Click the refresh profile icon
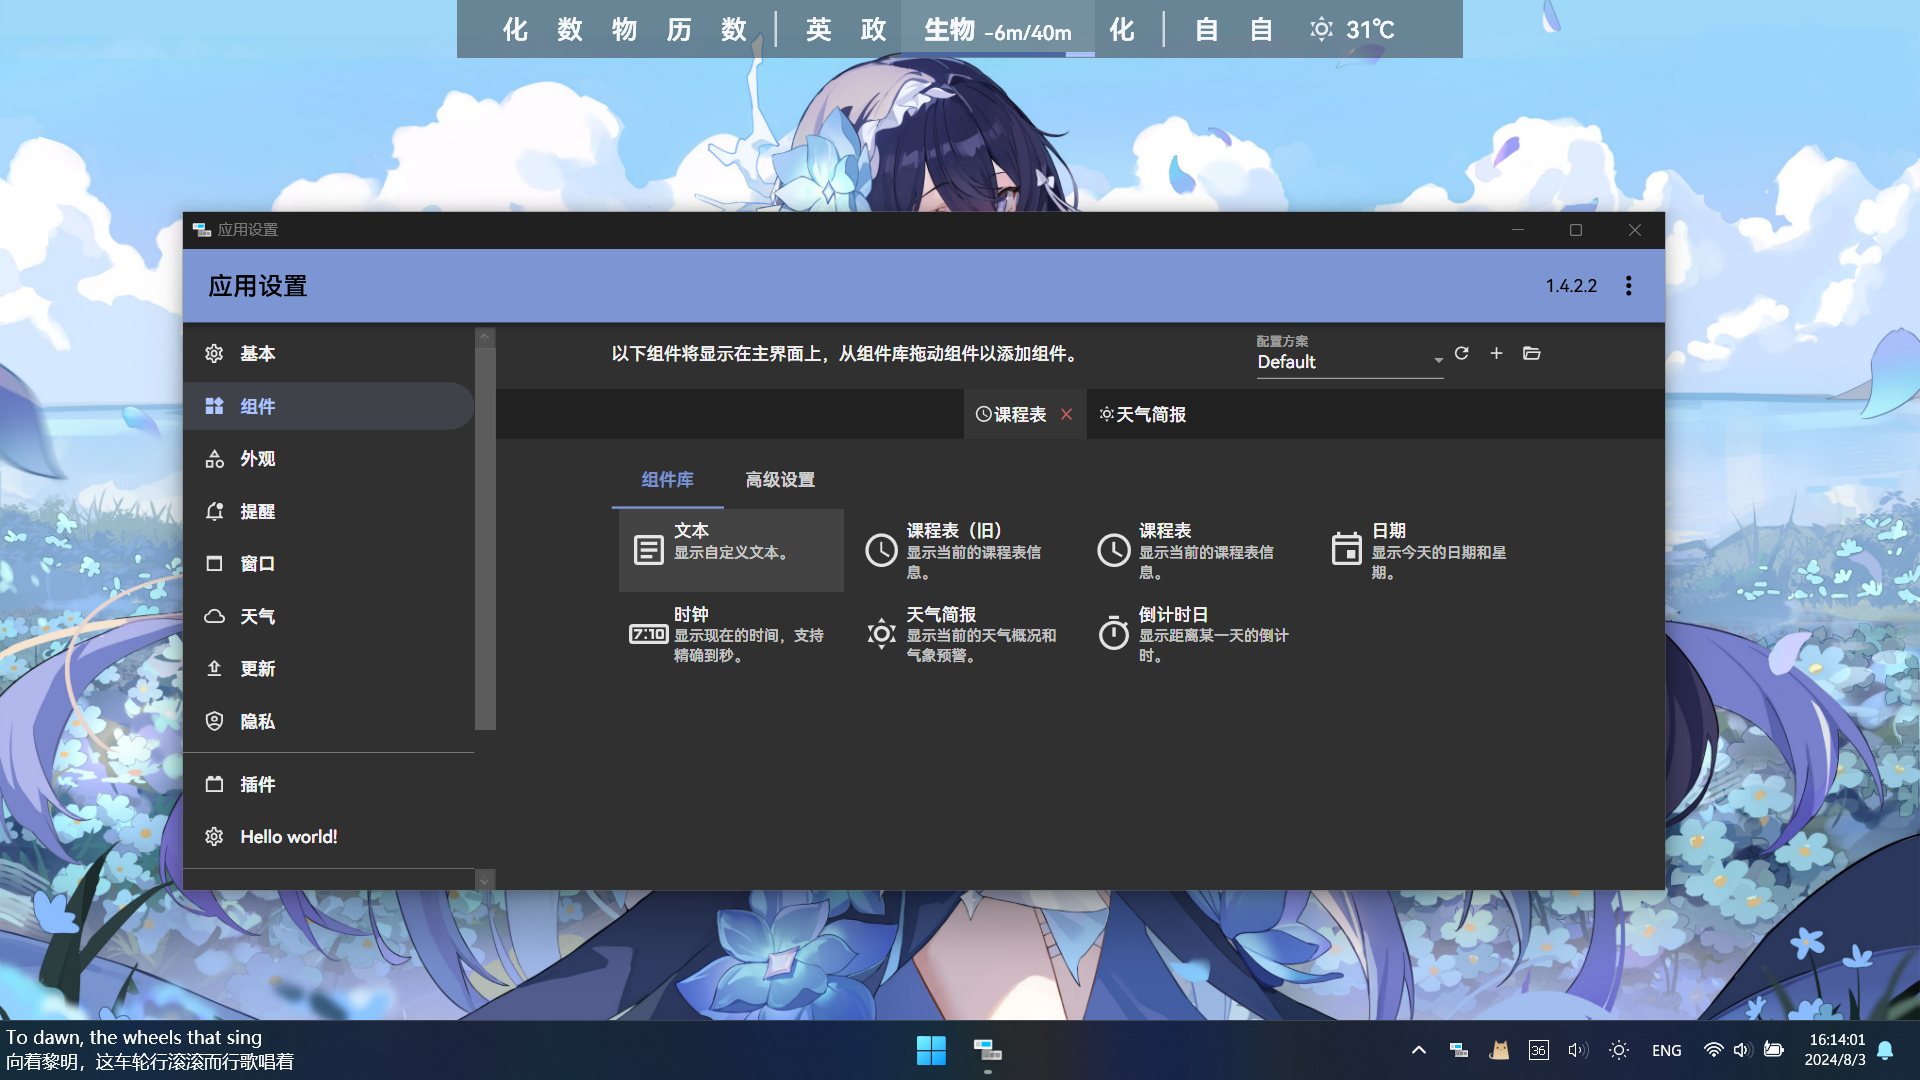The image size is (1920, 1080). click(x=1461, y=353)
